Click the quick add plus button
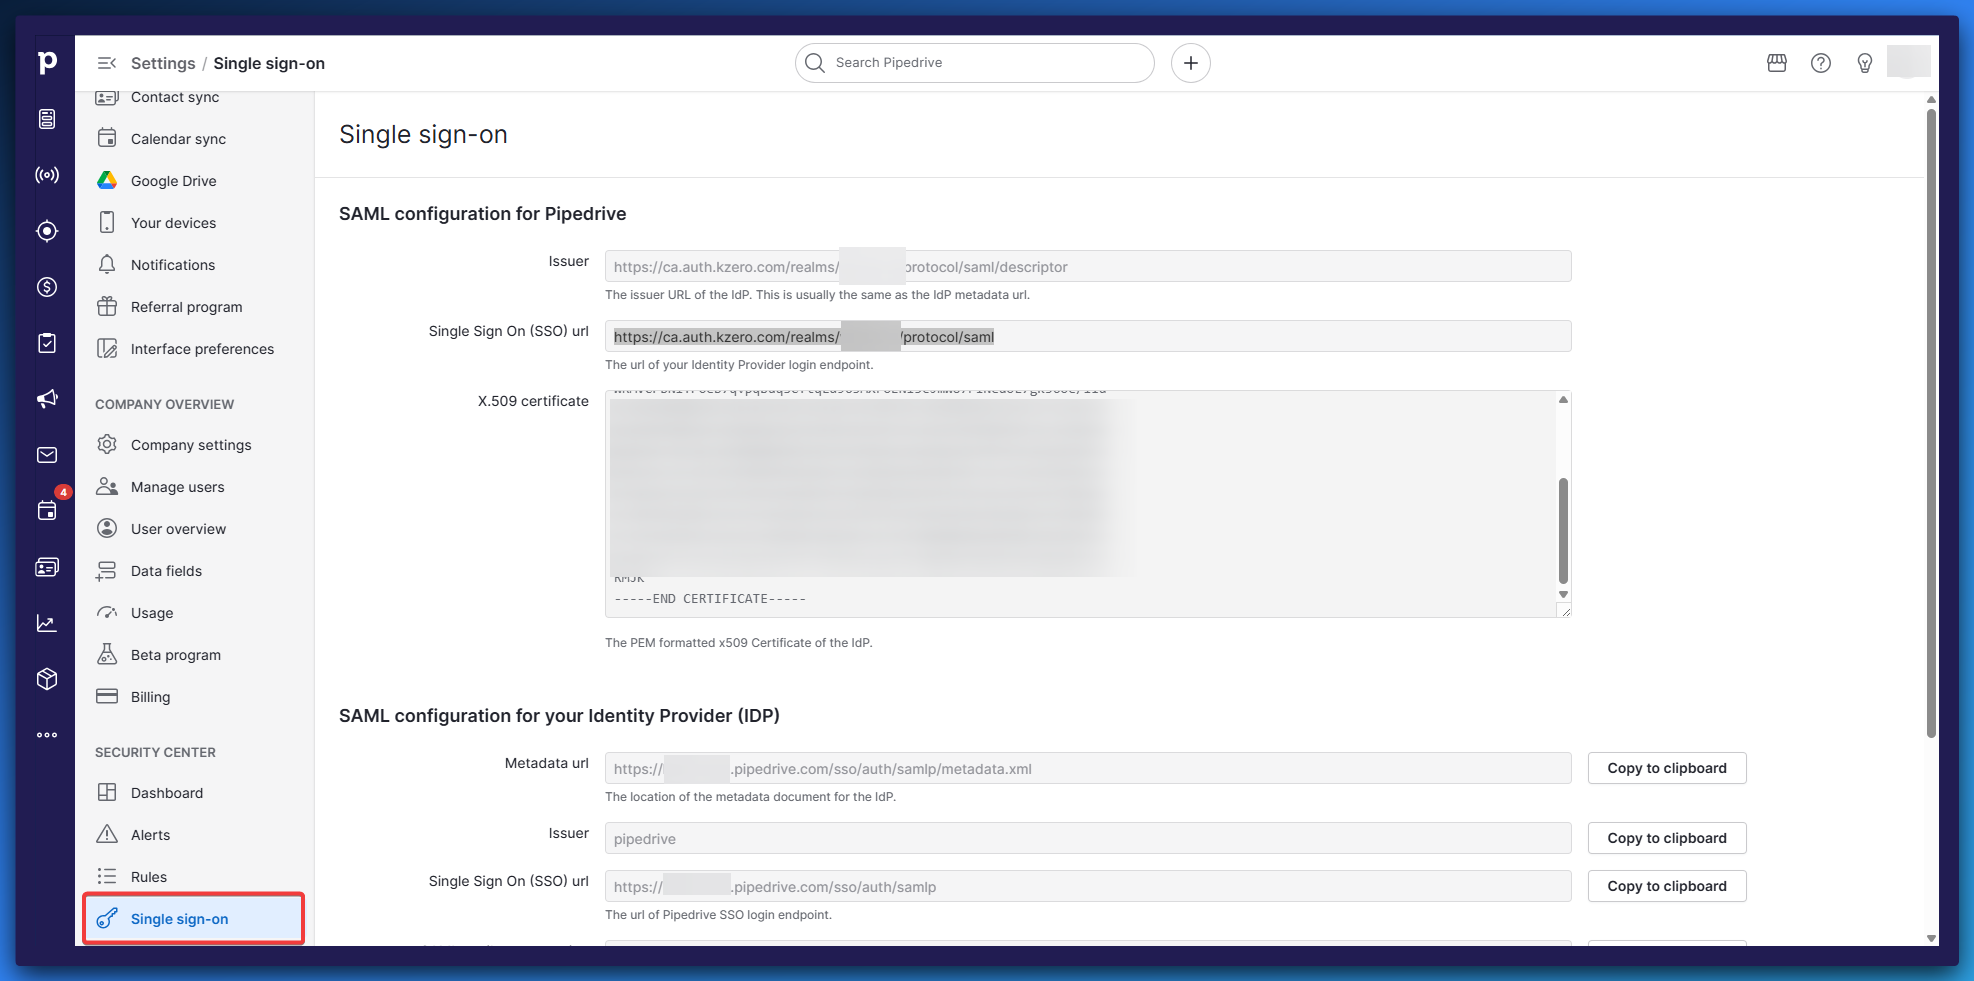The height and width of the screenshot is (981, 1974). tap(1190, 63)
